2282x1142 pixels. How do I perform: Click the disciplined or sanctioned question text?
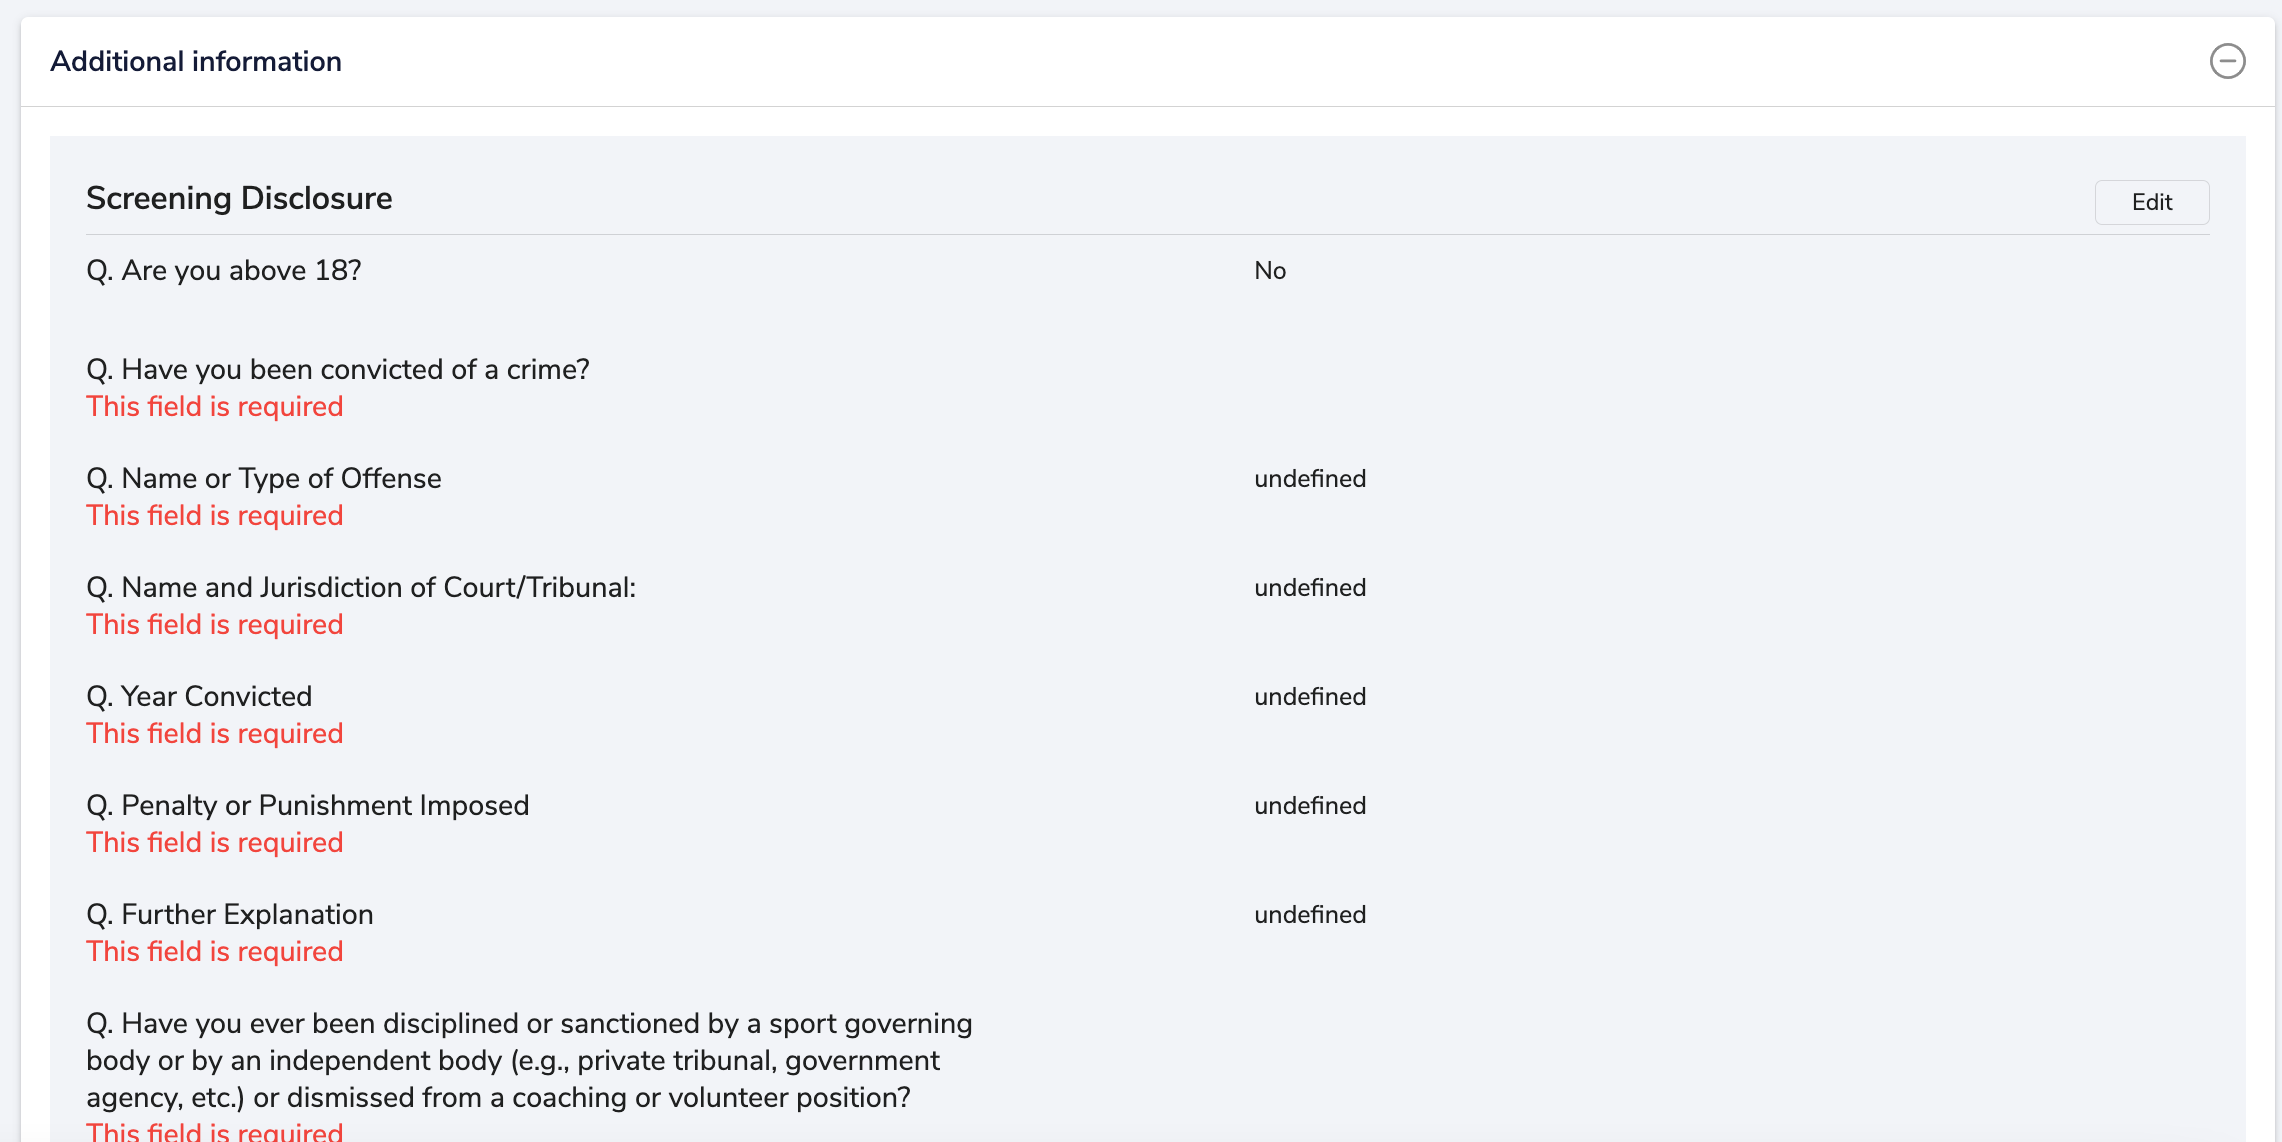529,1060
